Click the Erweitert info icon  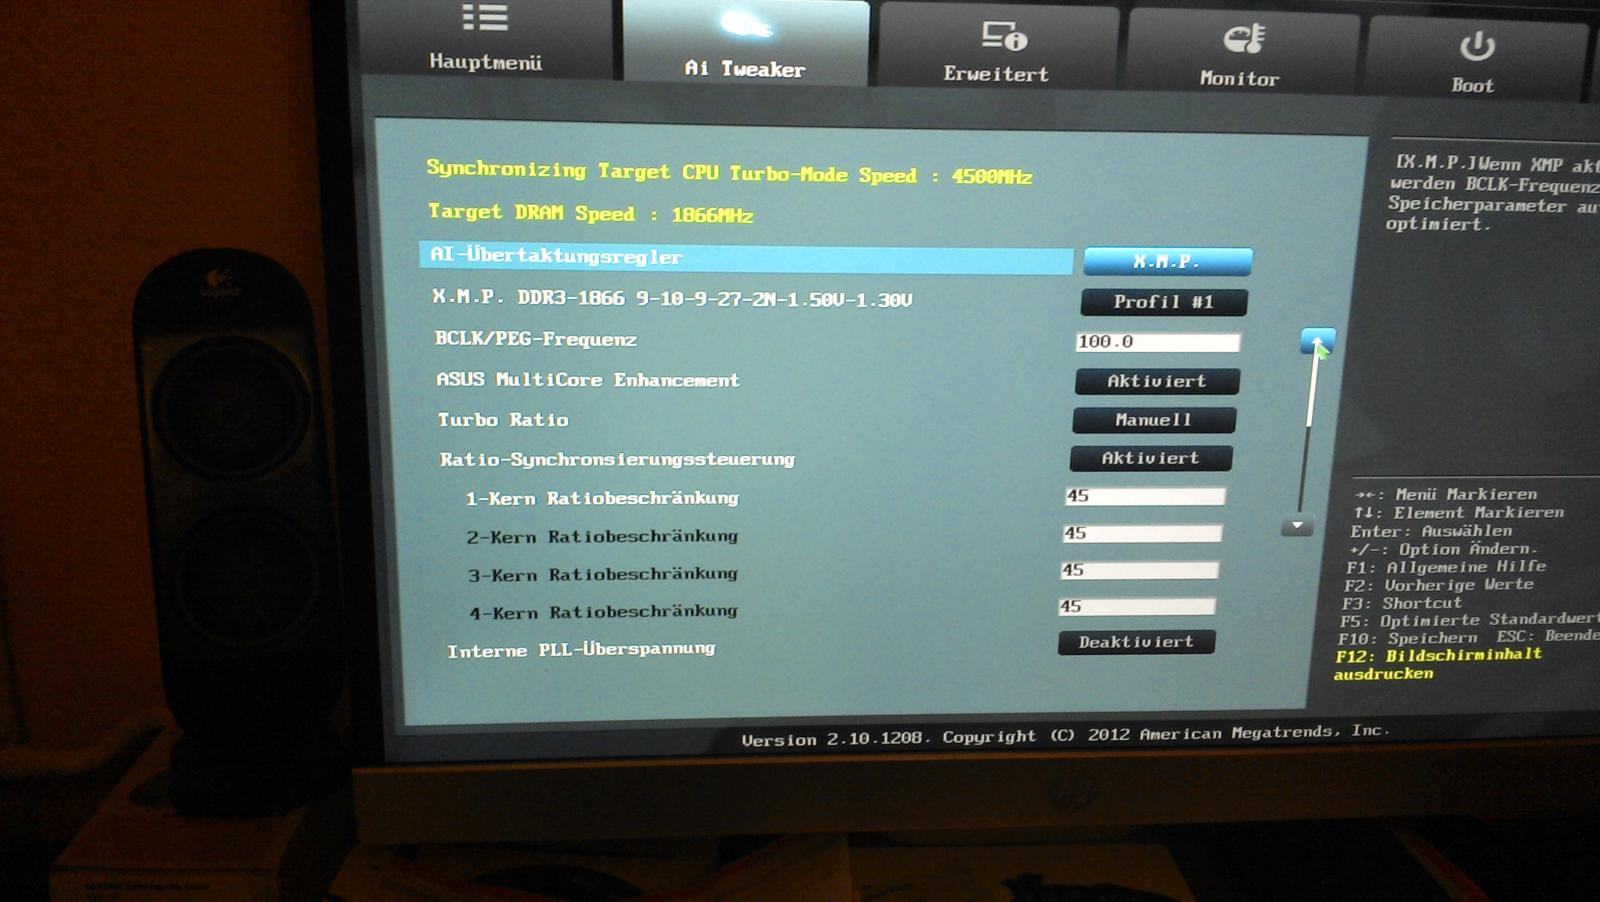(1003, 36)
